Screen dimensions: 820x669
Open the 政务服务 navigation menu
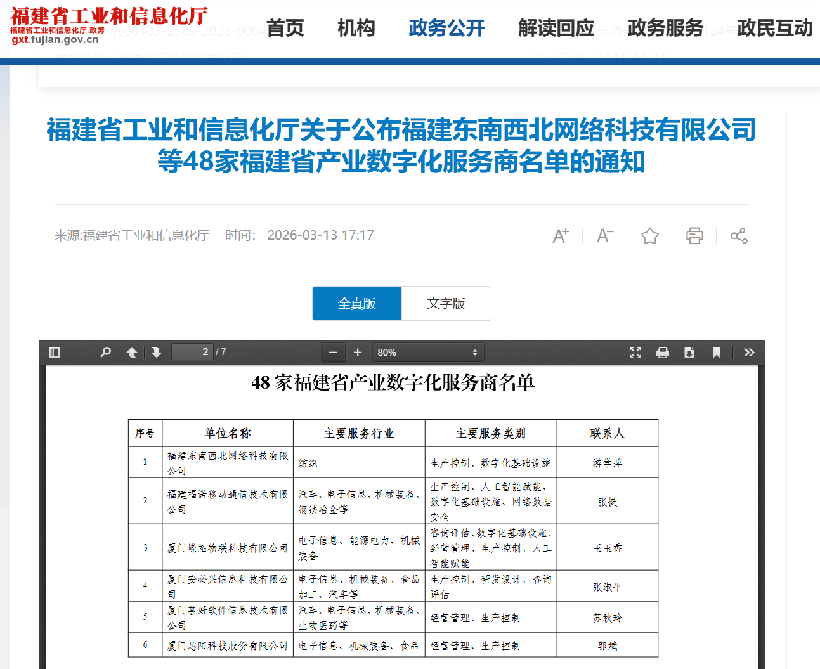tap(665, 28)
